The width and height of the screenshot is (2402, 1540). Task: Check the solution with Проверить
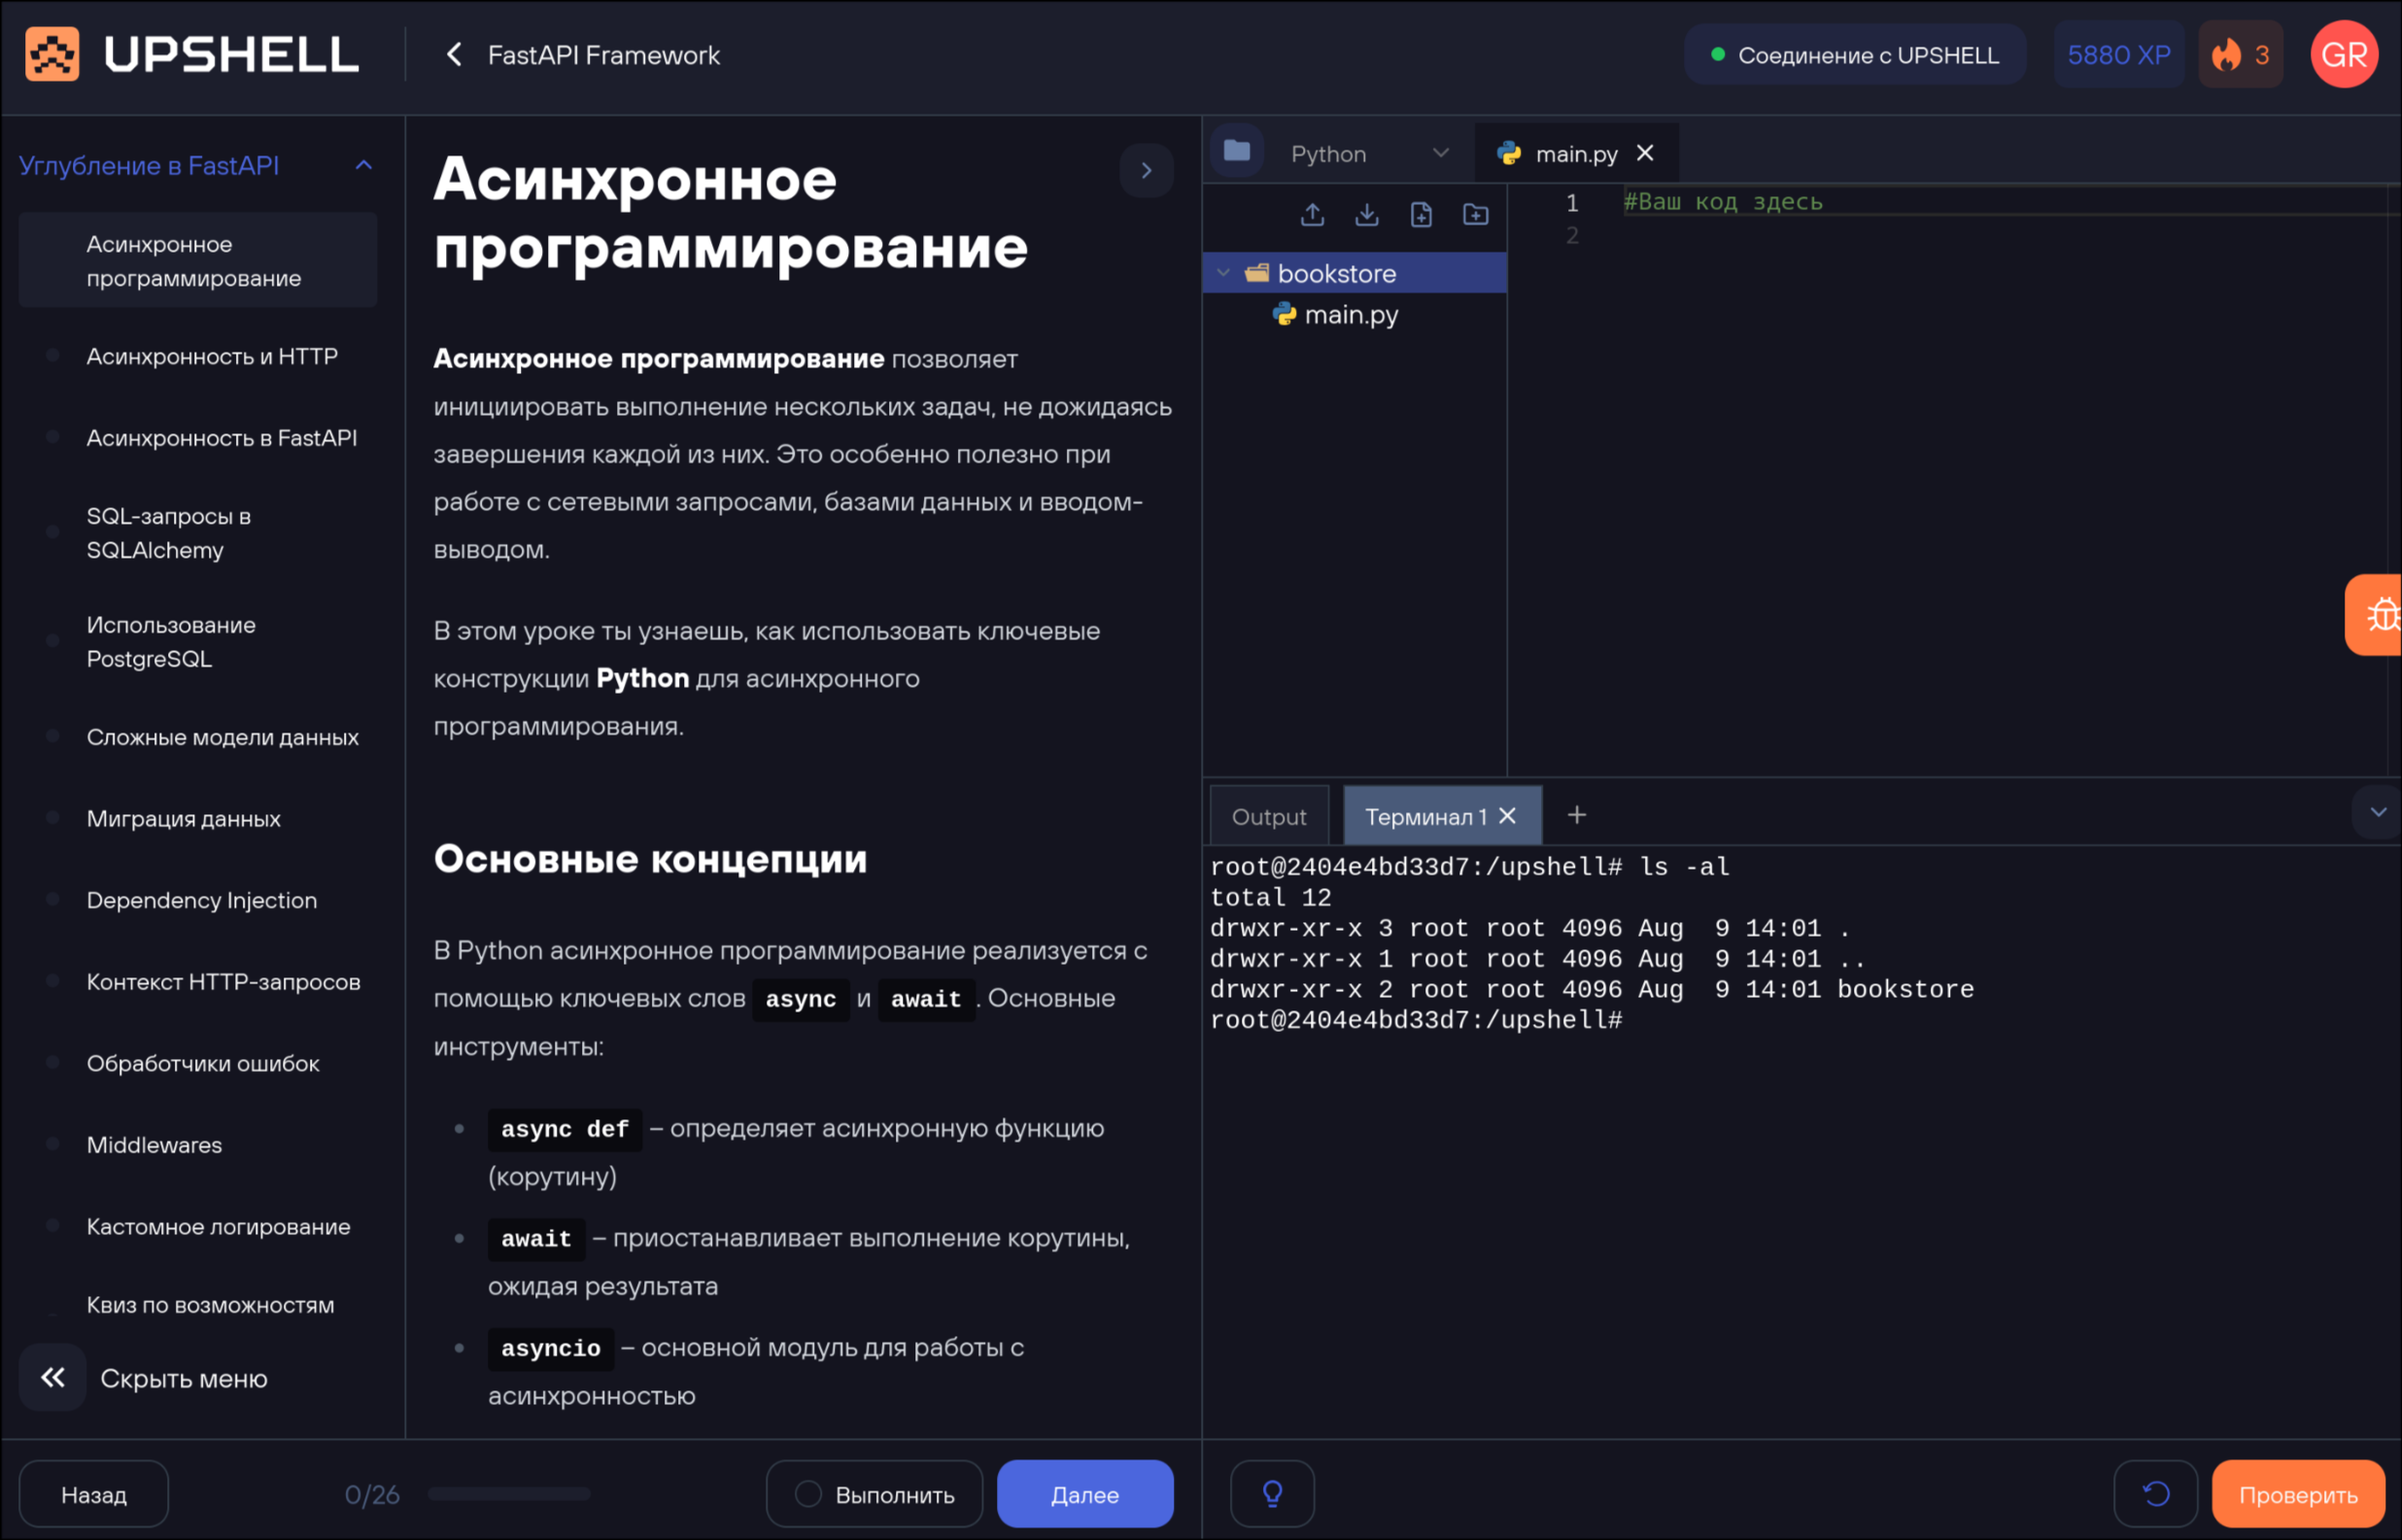pos(2298,1494)
